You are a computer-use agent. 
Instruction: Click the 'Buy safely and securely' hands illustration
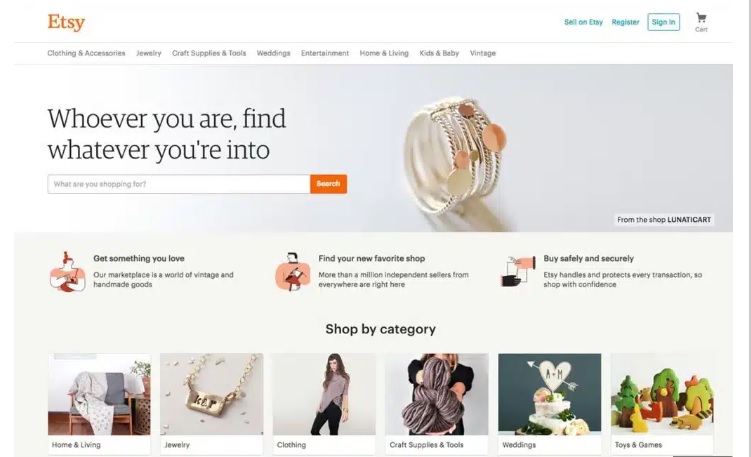point(518,272)
